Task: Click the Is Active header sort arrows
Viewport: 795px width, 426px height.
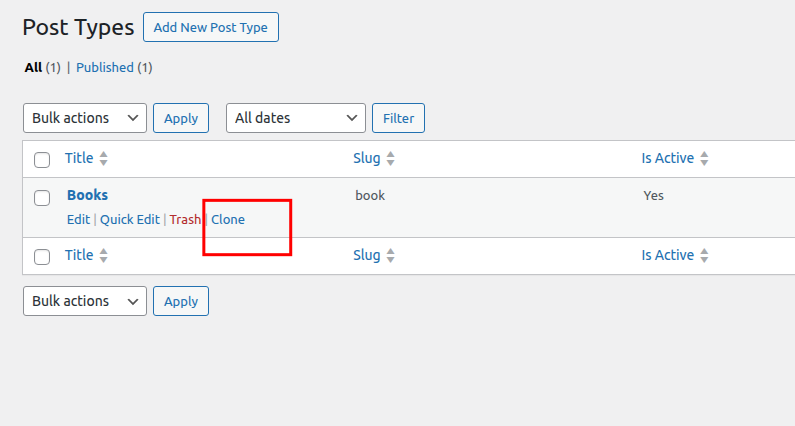Action: point(704,158)
